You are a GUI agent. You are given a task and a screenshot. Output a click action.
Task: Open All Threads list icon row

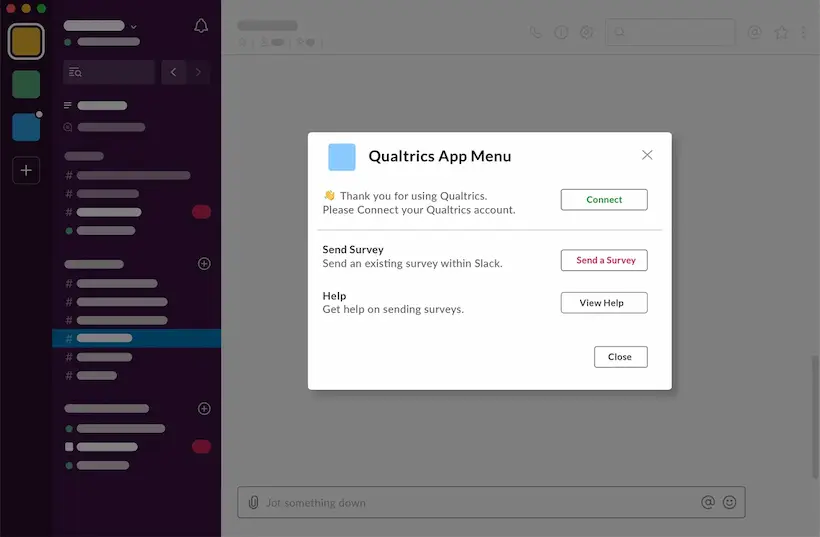pyautogui.click(x=96, y=106)
